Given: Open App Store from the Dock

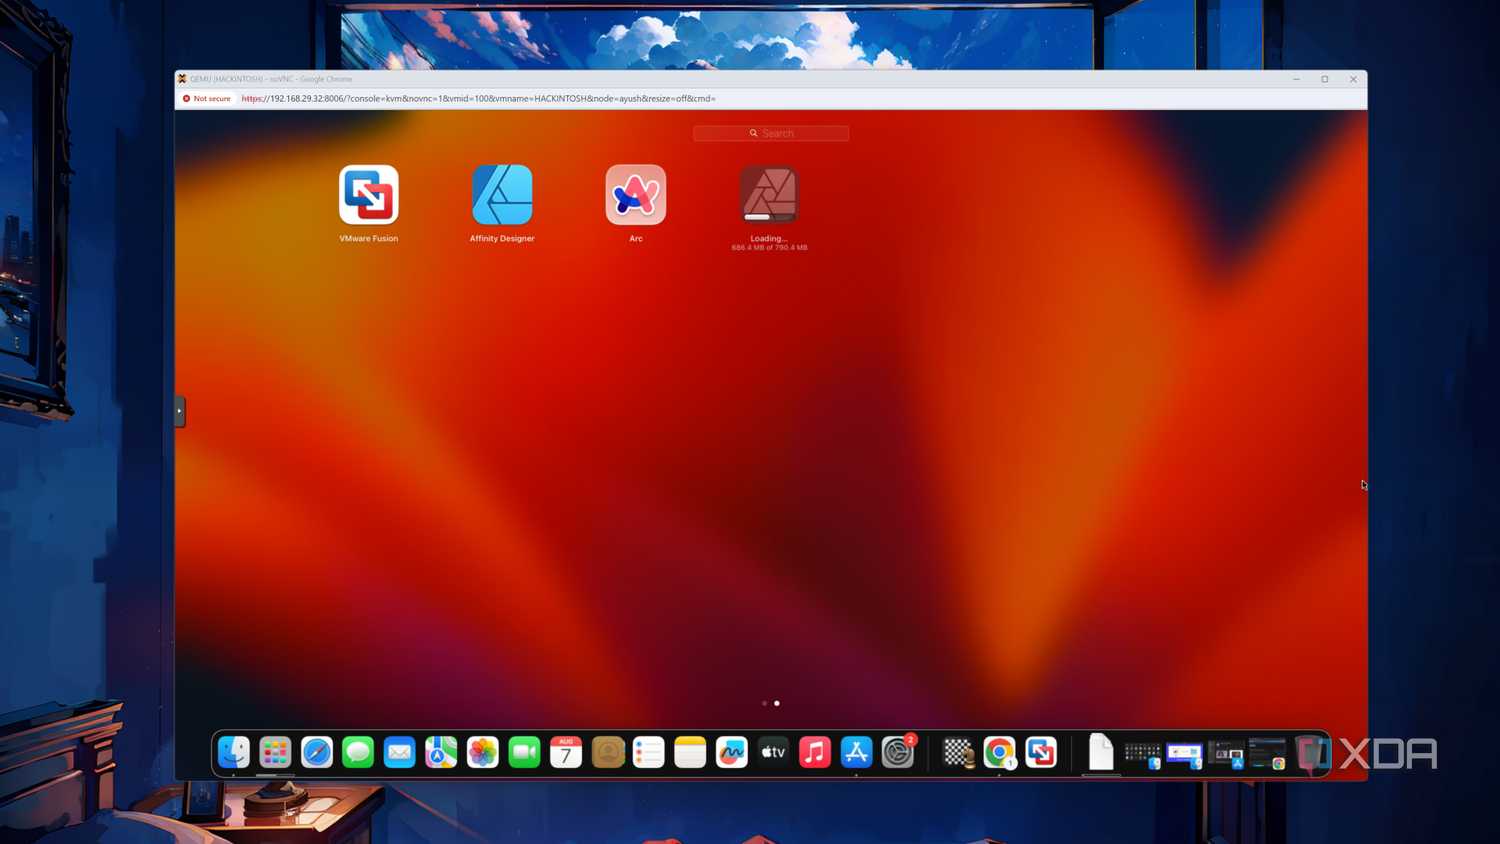Looking at the screenshot, I should pyautogui.click(x=856, y=752).
